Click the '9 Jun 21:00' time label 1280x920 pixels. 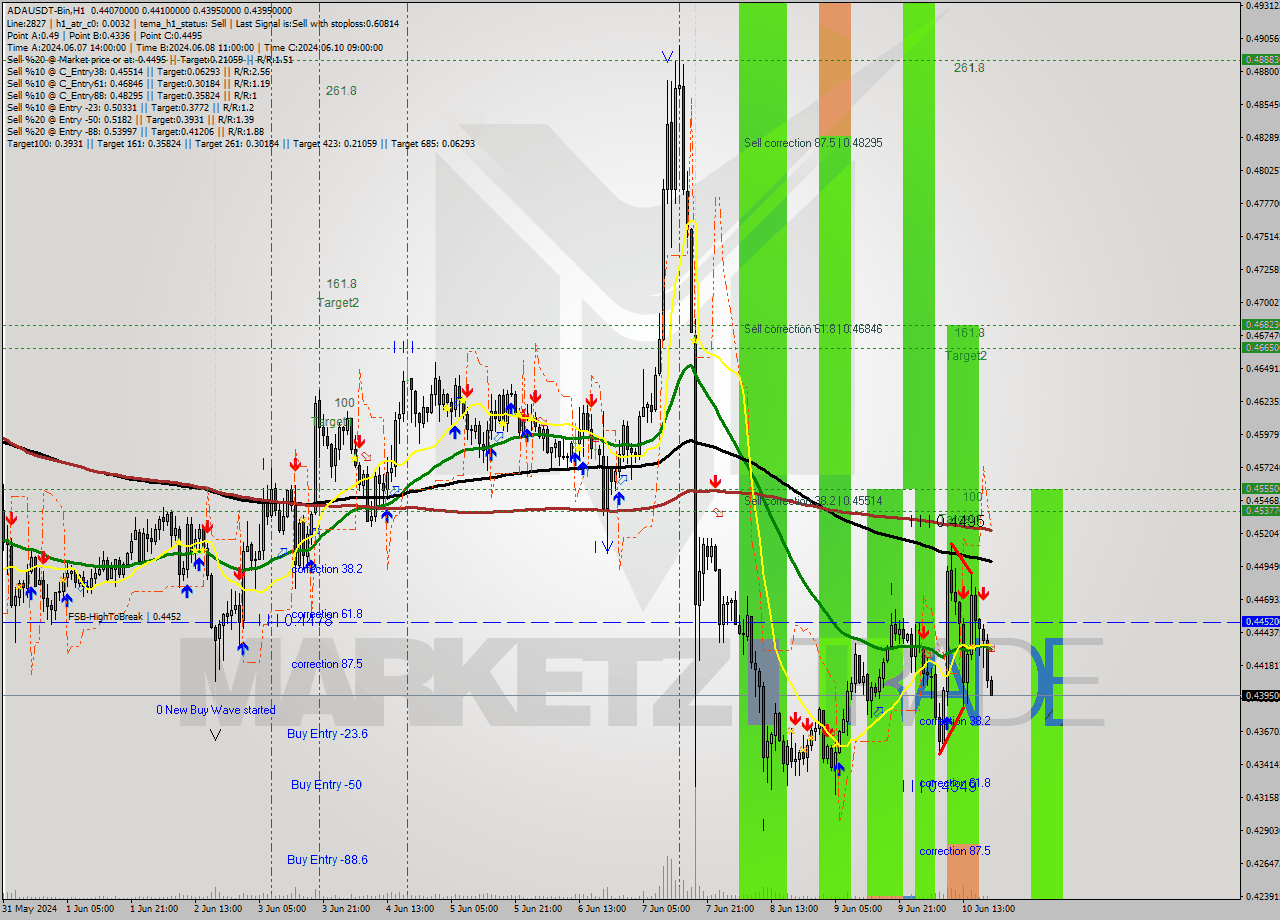922,909
